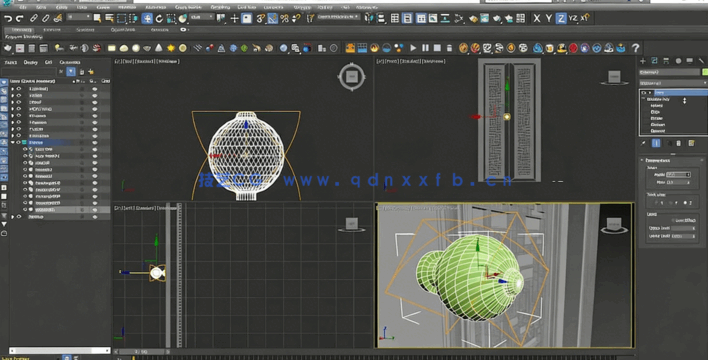708x360 pixels.
Task: Toggle the eye on the selected last child object
Action: click(25, 210)
